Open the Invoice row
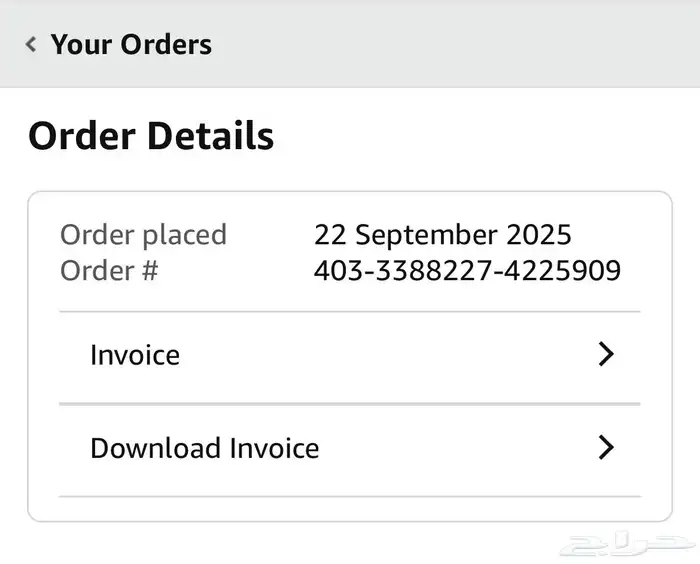The width and height of the screenshot is (700, 564). point(135,355)
